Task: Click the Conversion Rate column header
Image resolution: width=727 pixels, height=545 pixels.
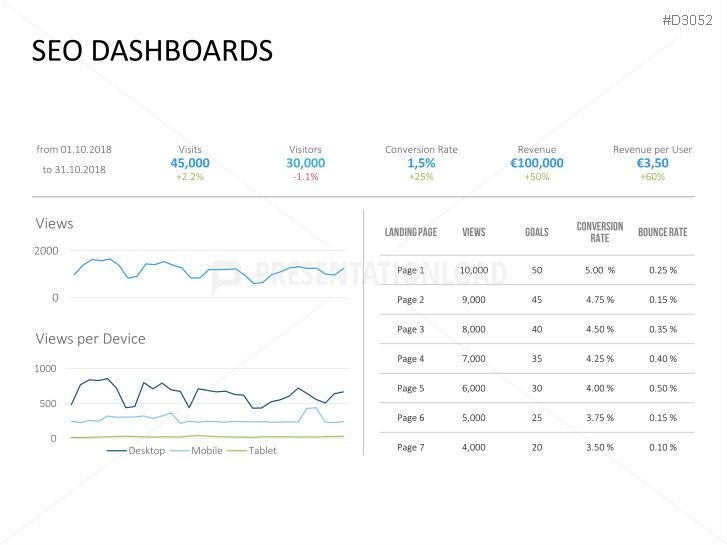Action: tap(599, 232)
